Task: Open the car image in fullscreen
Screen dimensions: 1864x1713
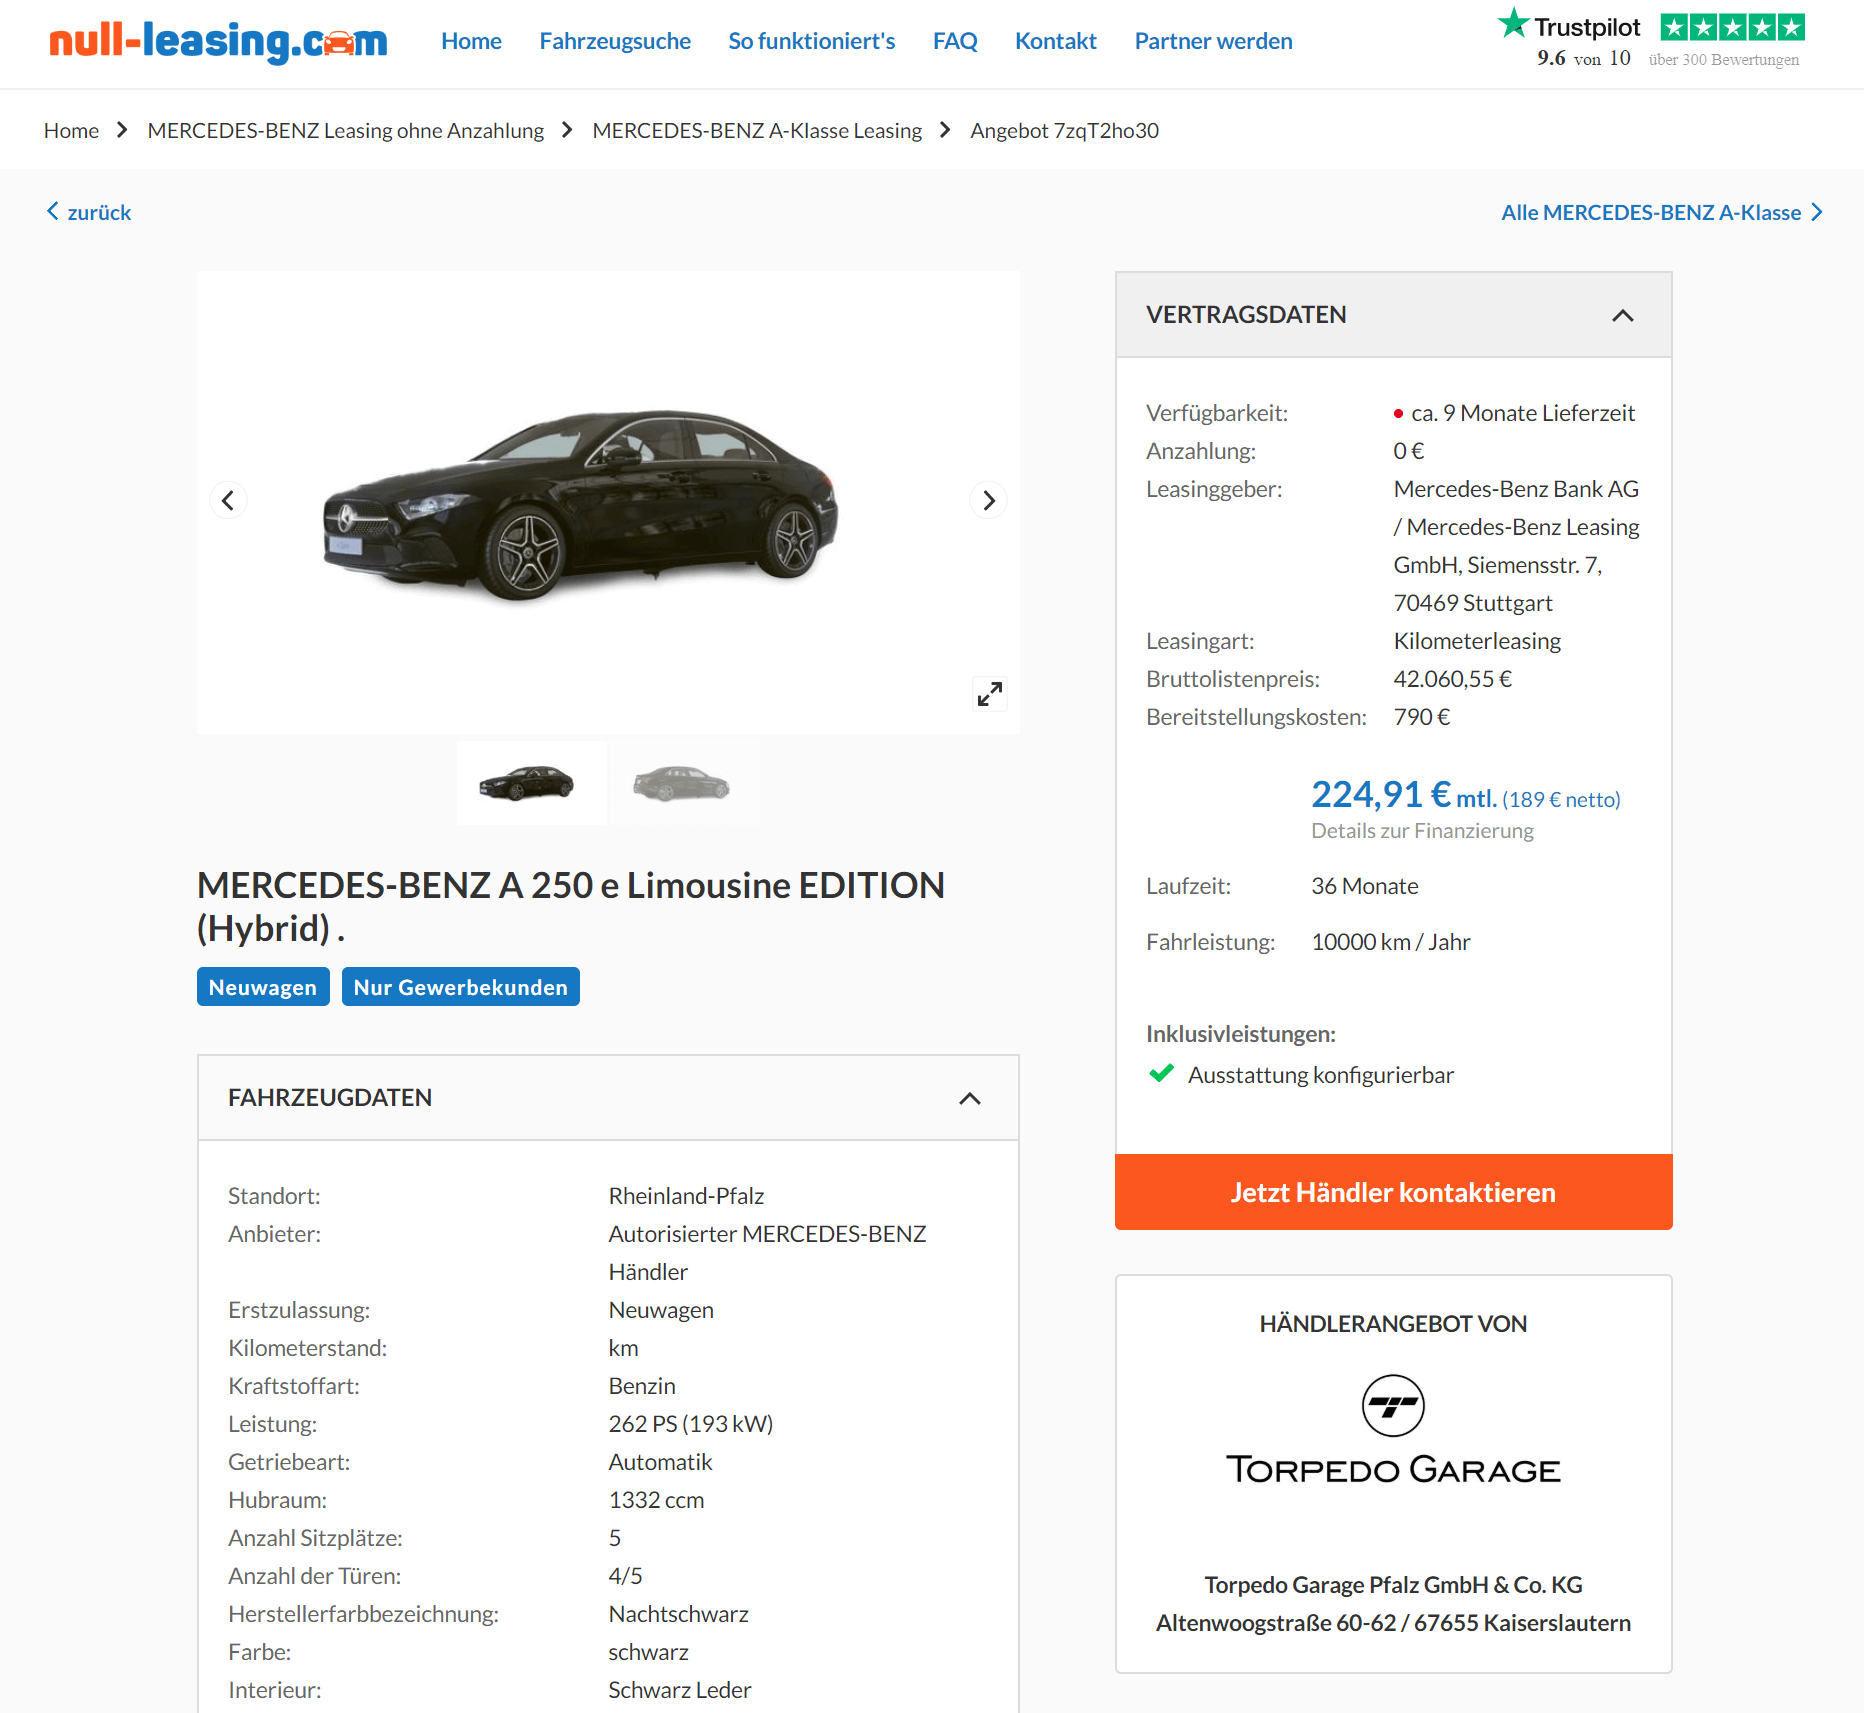Action: click(x=989, y=694)
